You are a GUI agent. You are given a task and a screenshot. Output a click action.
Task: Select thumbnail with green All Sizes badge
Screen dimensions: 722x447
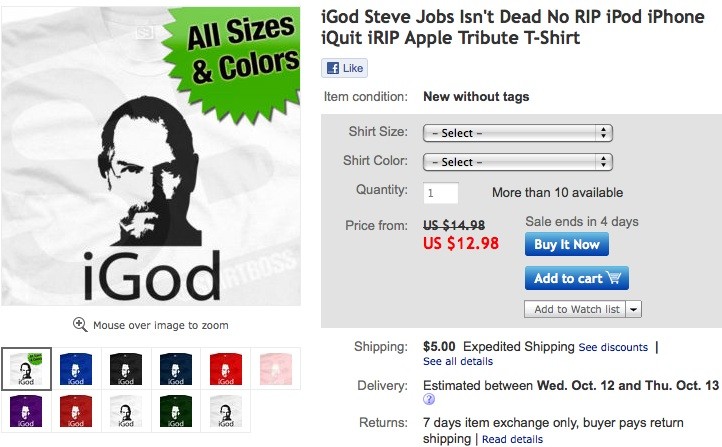click(x=25, y=369)
